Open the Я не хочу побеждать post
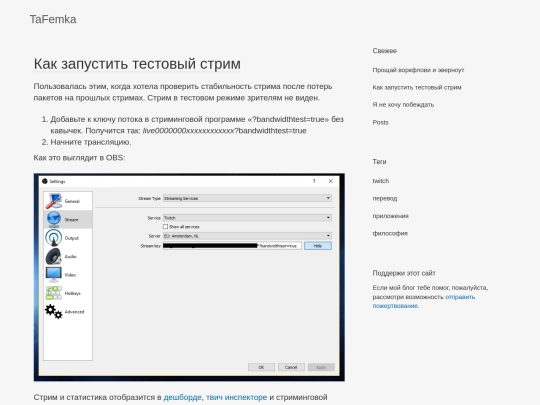Viewport: 540px width, 405px height. coord(403,105)
